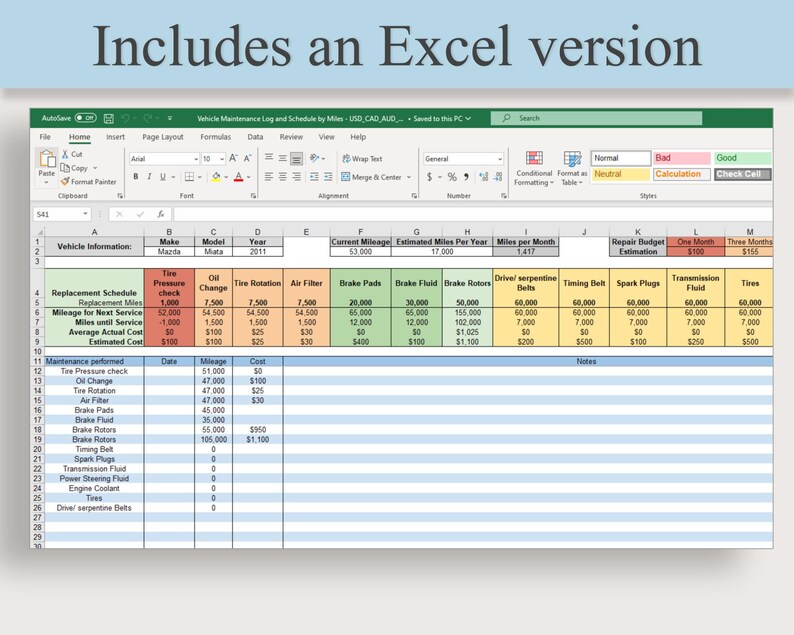Open the font size 10 dropdown

tap(222, 159)
